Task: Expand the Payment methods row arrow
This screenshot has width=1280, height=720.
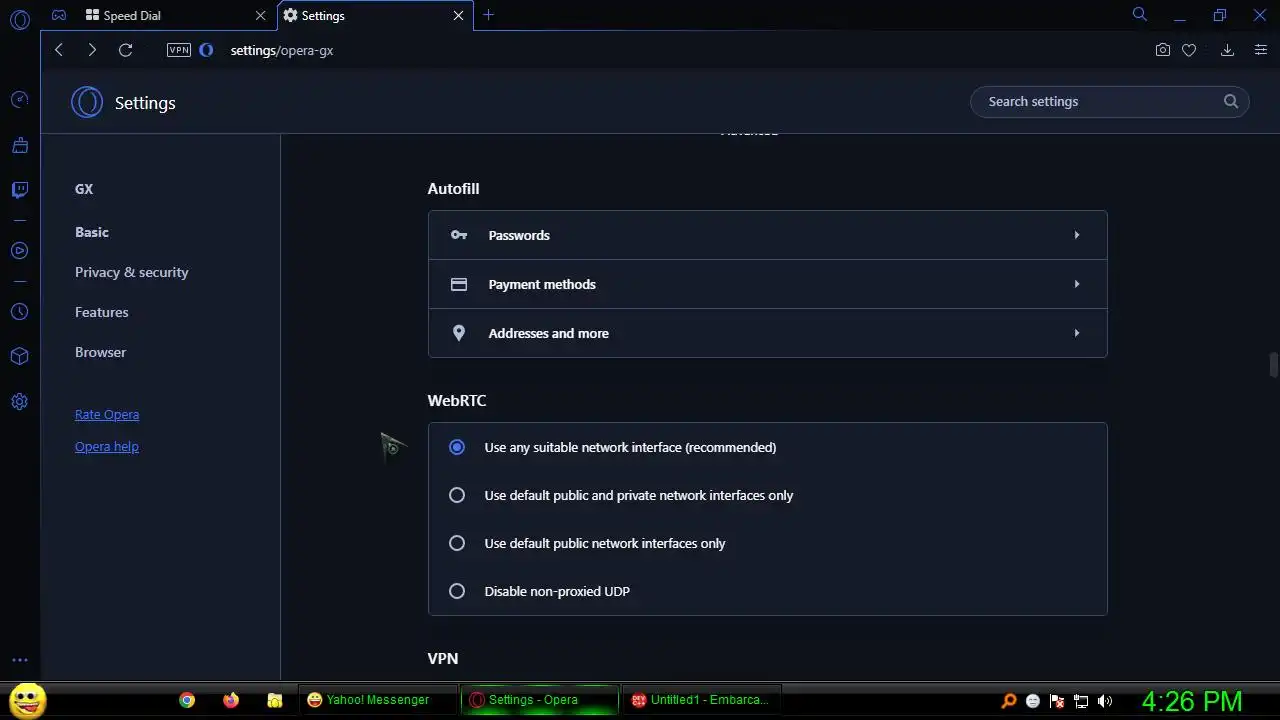Action: [x=1077, y=284]
